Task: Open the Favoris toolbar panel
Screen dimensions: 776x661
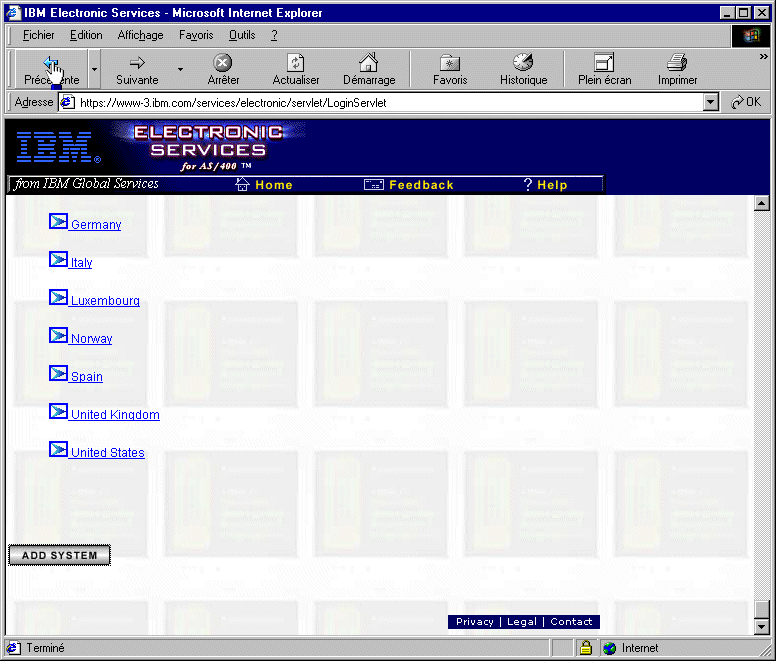Action: 450,69
